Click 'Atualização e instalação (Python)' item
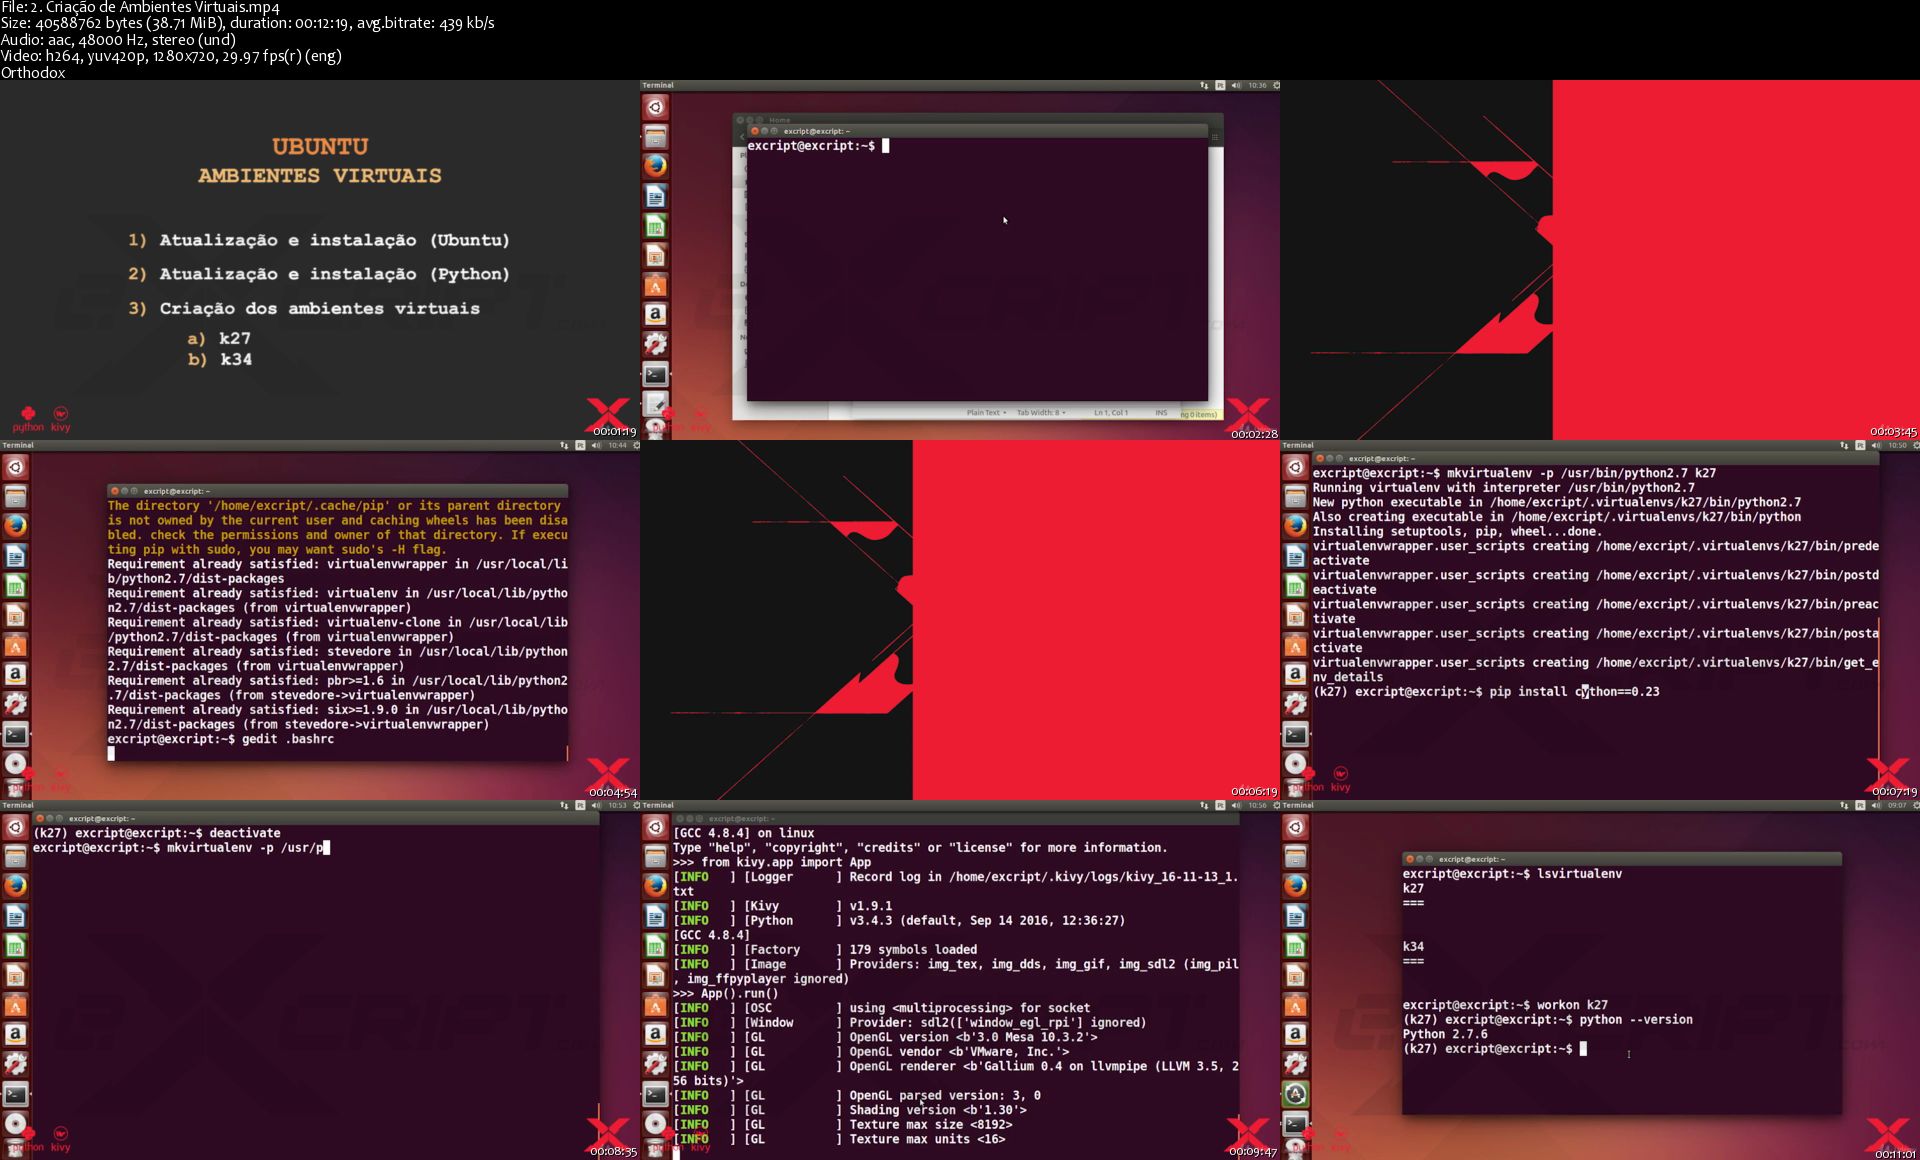This screenshot has width=1920, height=1160. (335, 274)
